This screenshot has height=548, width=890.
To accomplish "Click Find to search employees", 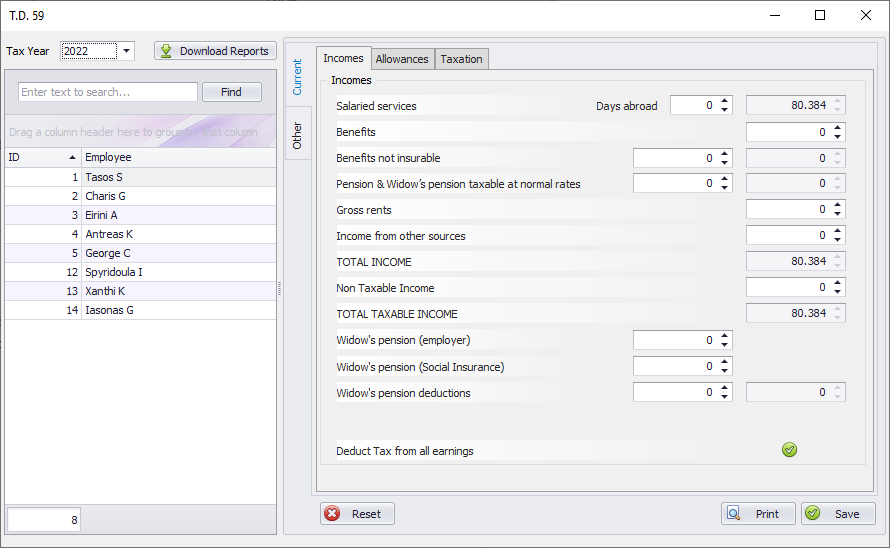I will 231,92.
